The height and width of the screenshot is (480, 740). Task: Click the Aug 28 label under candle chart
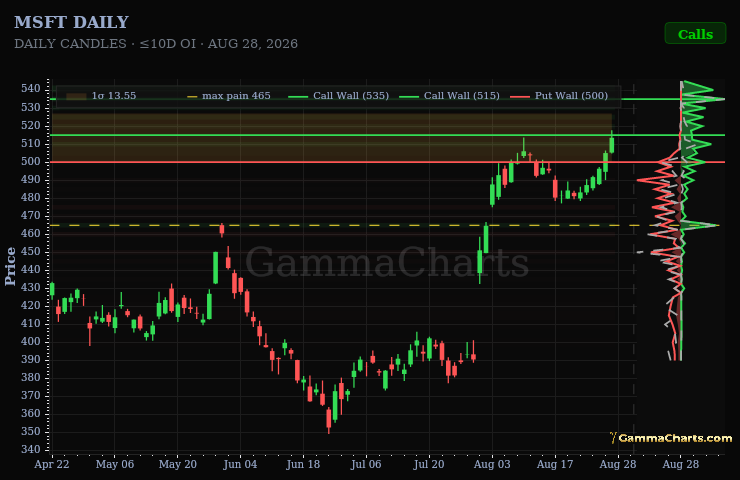coord(618,464)
